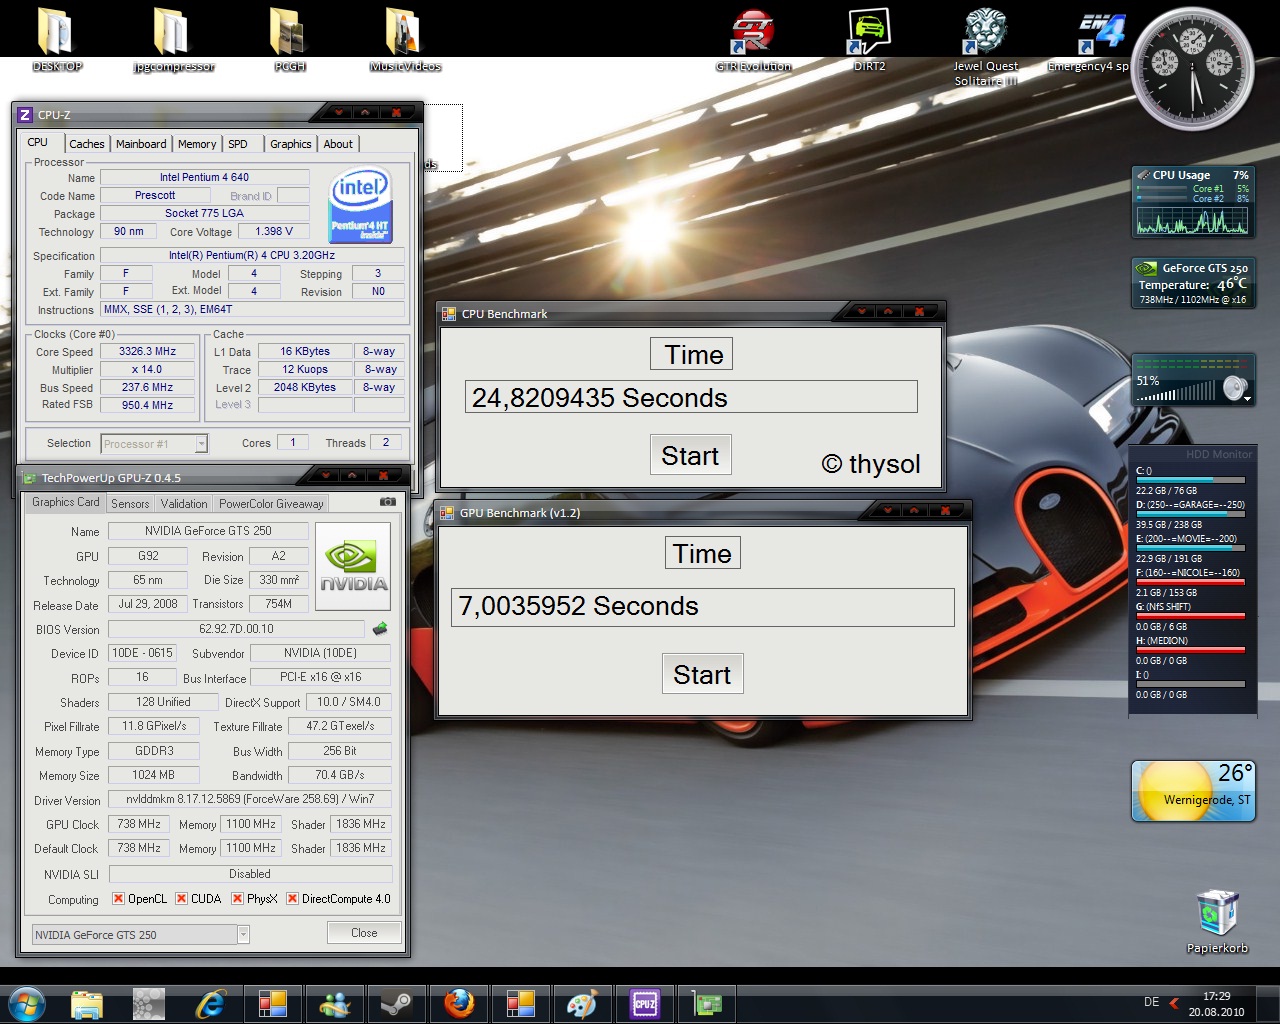The width and height of the screenshot is (1280, 1024).
Task: Toggle the OpenCL checkbox in GPU-Z
Action: pyautogui.click(x=118, y=898)
